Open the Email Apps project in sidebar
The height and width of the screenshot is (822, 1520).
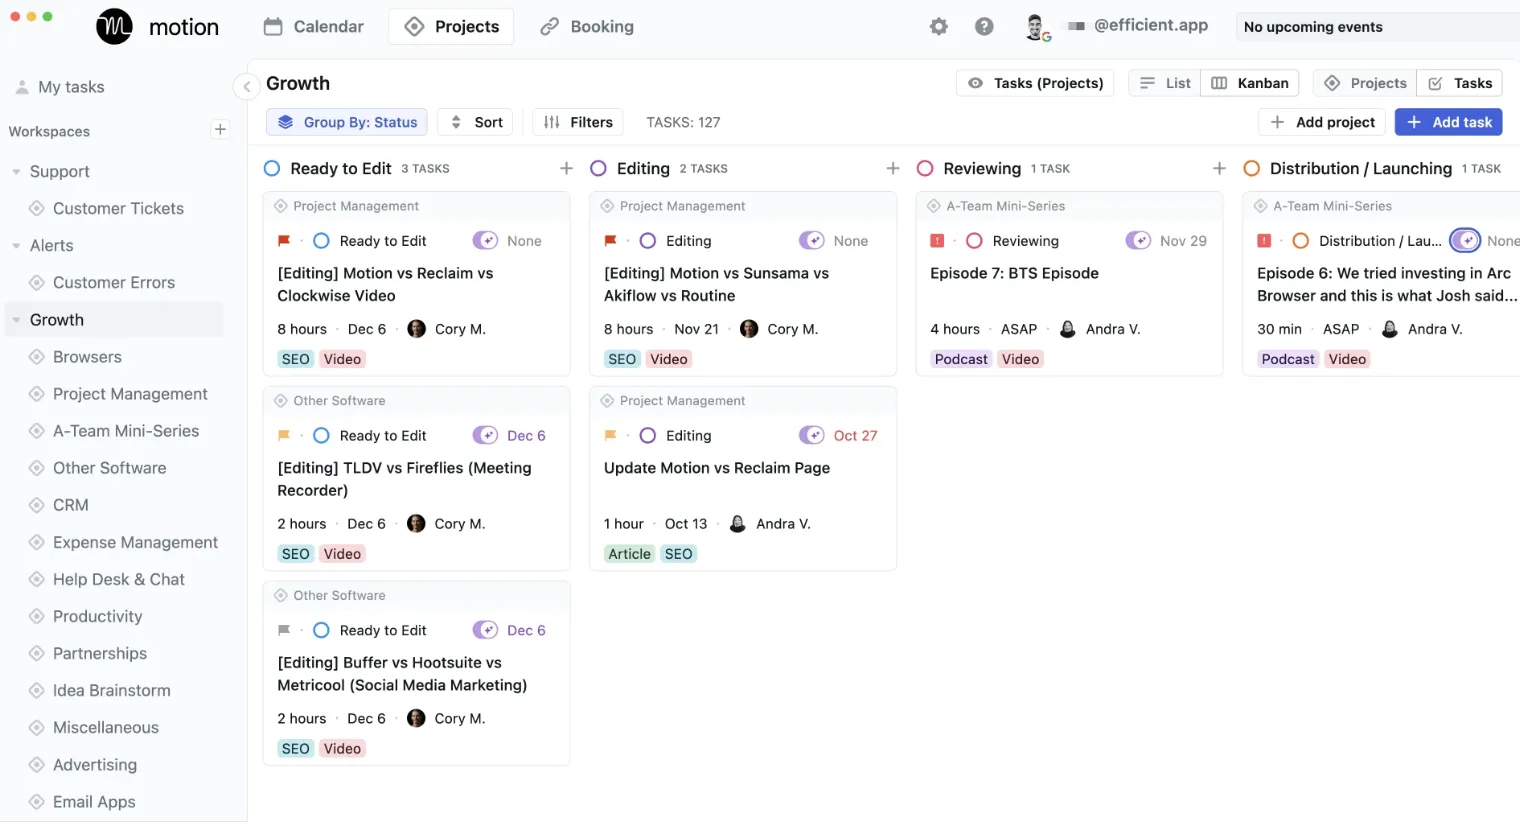tap(94, 802)
